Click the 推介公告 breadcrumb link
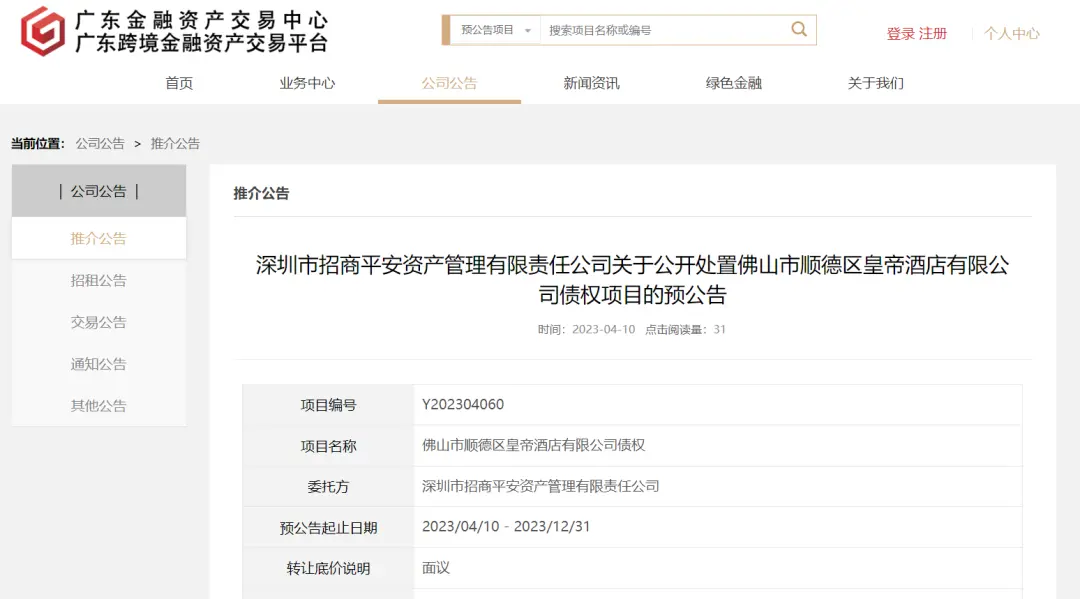 pos(175,144)
